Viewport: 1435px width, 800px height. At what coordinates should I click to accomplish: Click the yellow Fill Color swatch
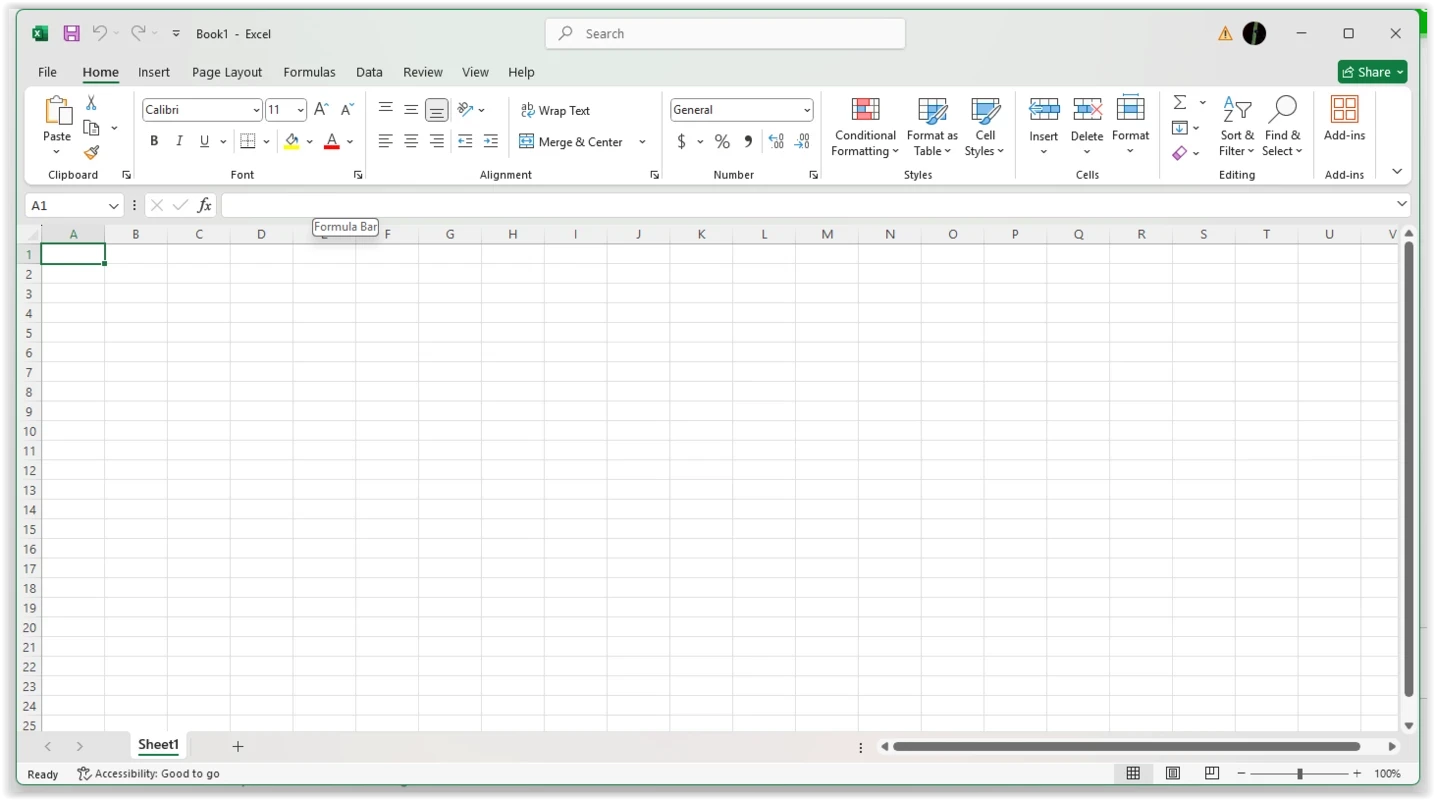click(x=291, y=142)
